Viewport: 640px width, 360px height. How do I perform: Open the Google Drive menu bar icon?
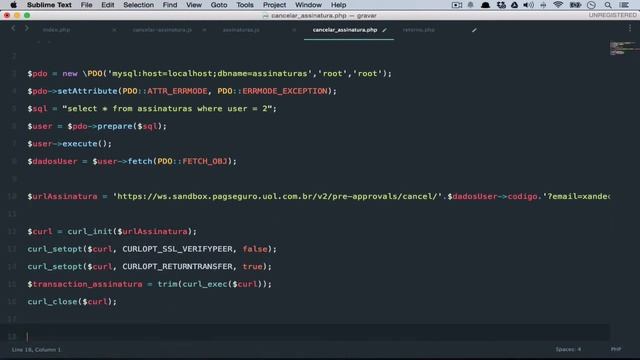point(515,5)
